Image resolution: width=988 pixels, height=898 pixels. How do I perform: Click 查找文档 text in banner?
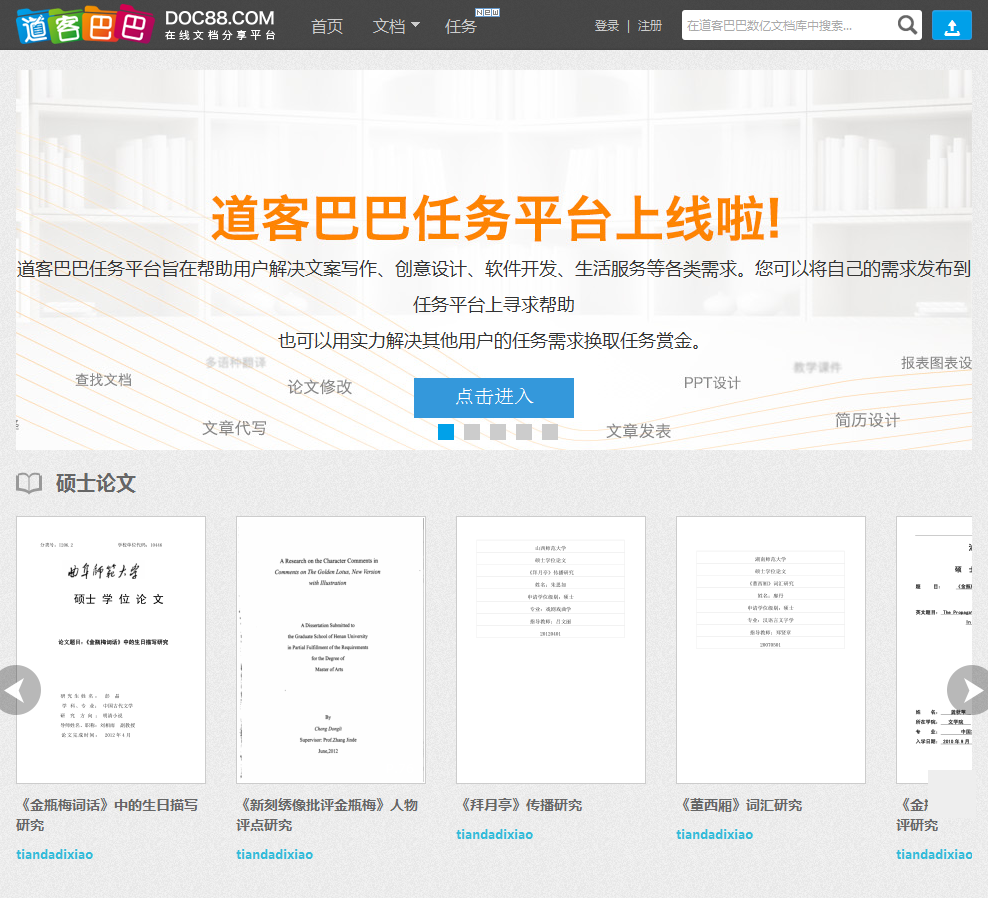(103, 380)
